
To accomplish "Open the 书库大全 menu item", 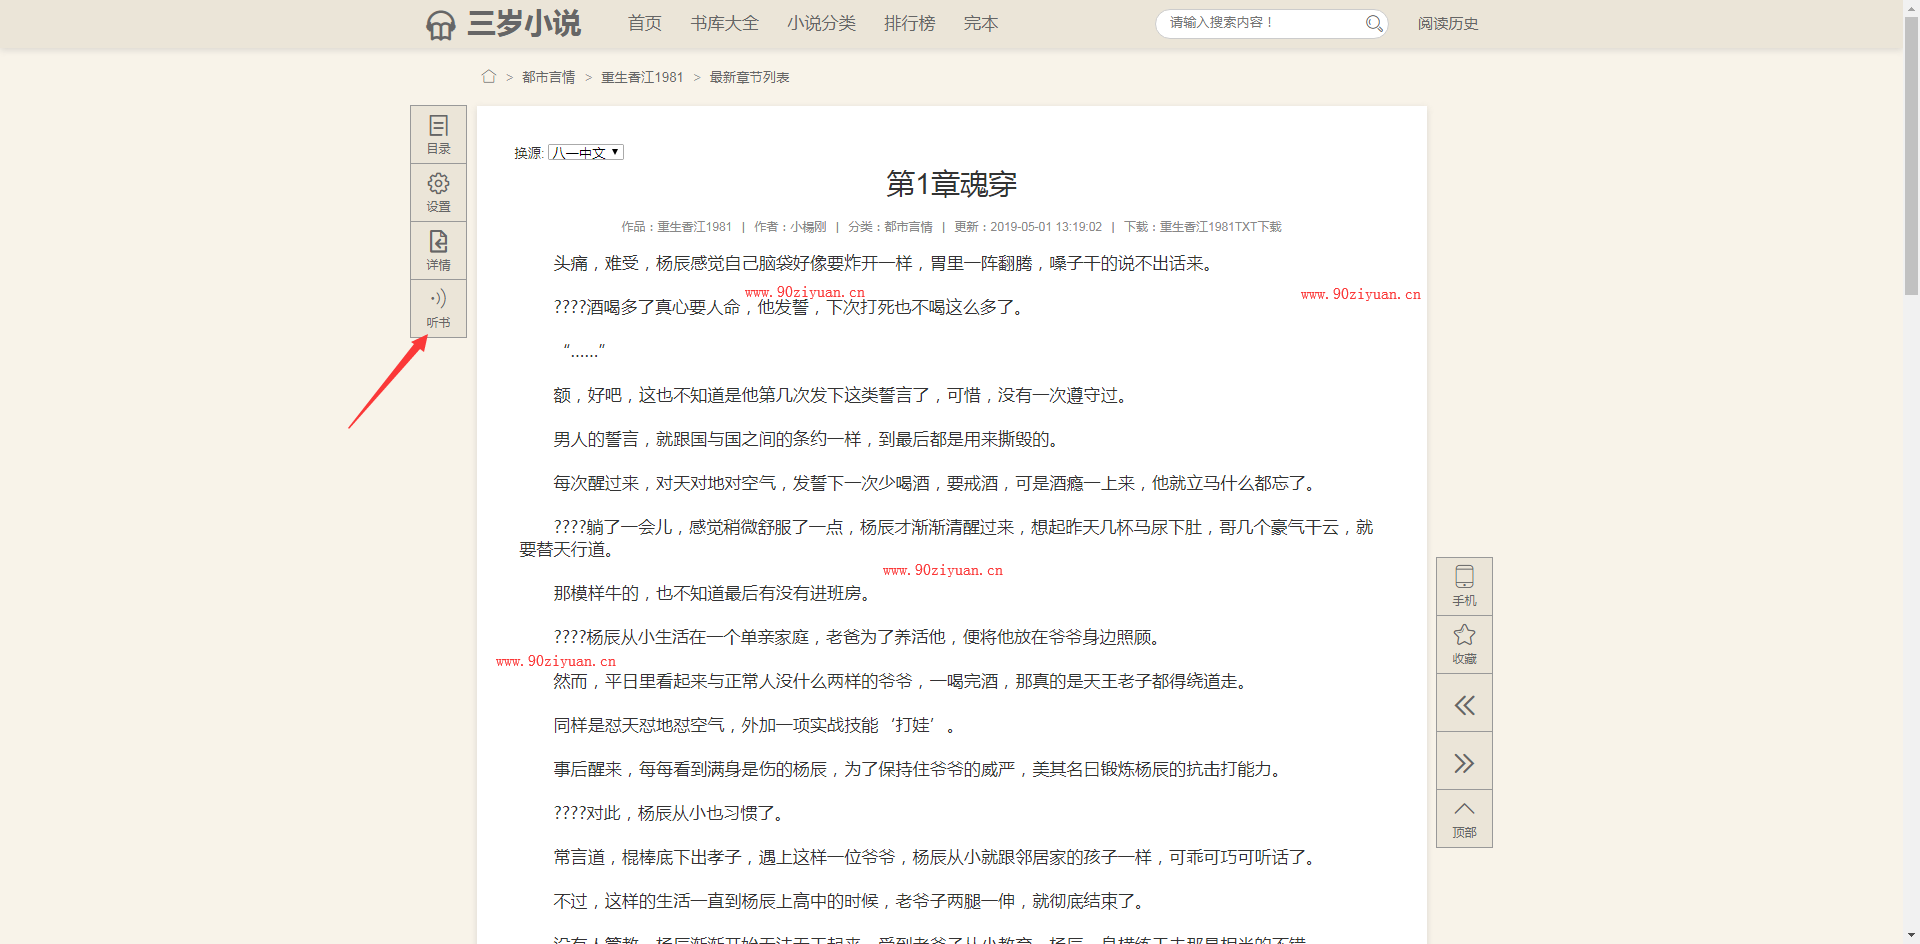I will [724, 23].
